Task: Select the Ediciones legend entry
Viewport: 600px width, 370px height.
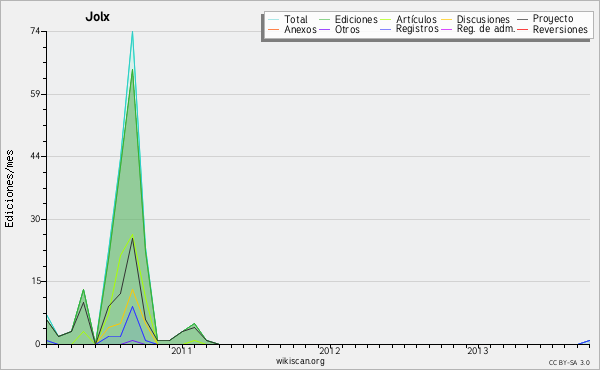Action: (x=356, y=19)
